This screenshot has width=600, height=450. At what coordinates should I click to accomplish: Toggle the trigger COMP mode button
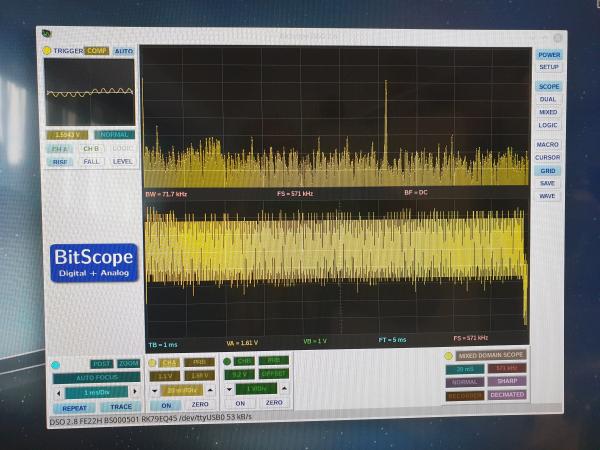[97, 51]
